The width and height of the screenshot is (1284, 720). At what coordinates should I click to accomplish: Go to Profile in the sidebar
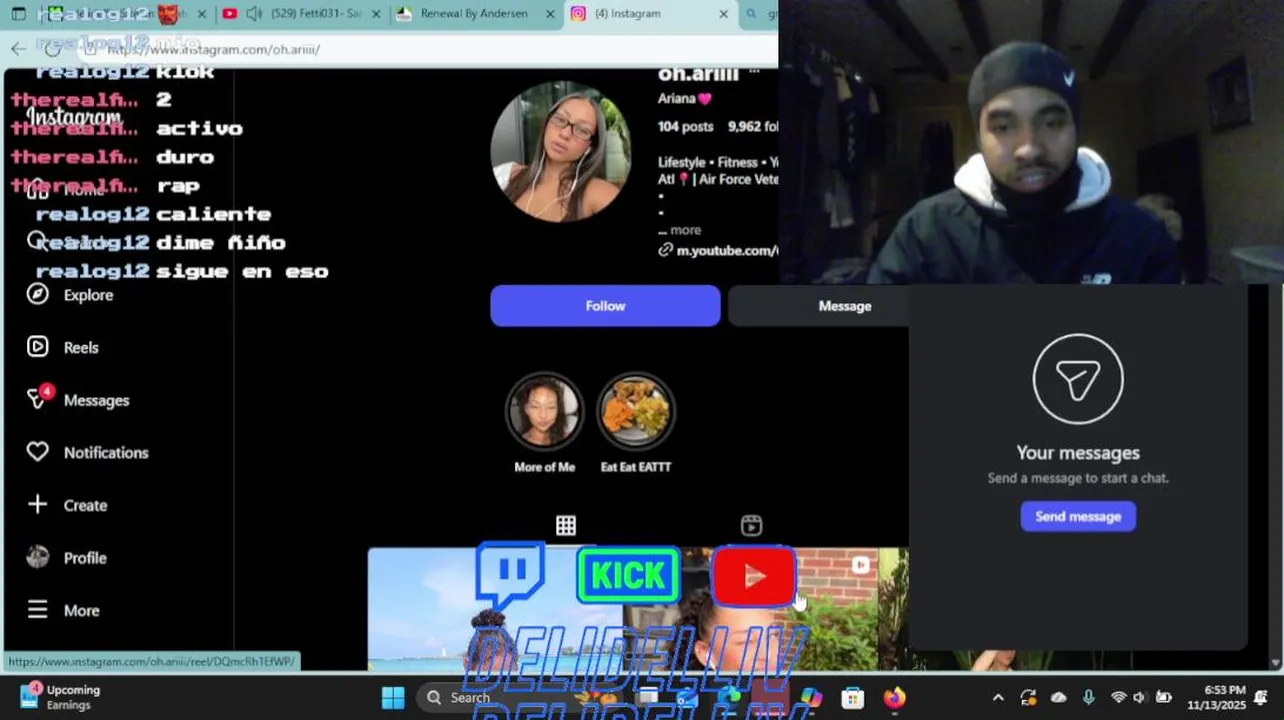coord(66,558)
